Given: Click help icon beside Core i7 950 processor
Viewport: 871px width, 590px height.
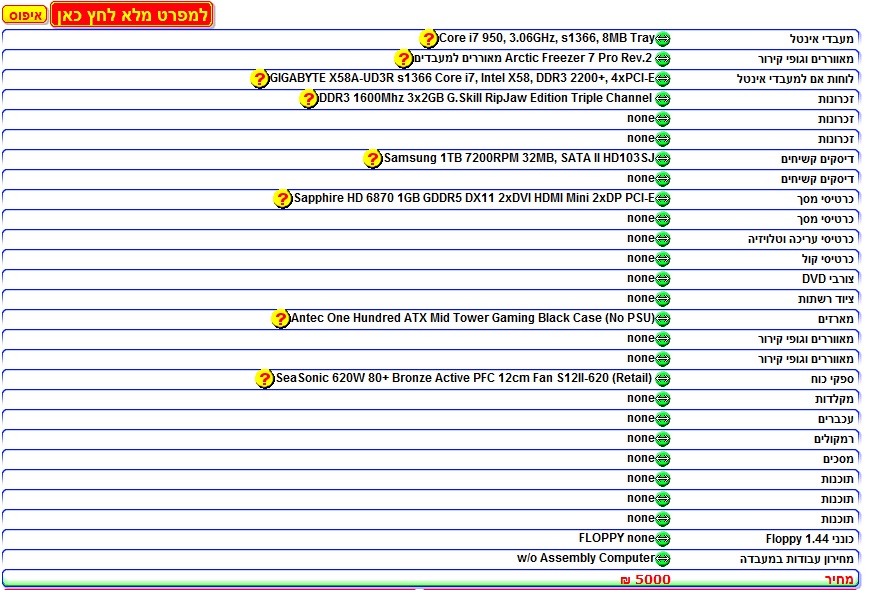Looking at the screenshot, I should coord(429,39).
